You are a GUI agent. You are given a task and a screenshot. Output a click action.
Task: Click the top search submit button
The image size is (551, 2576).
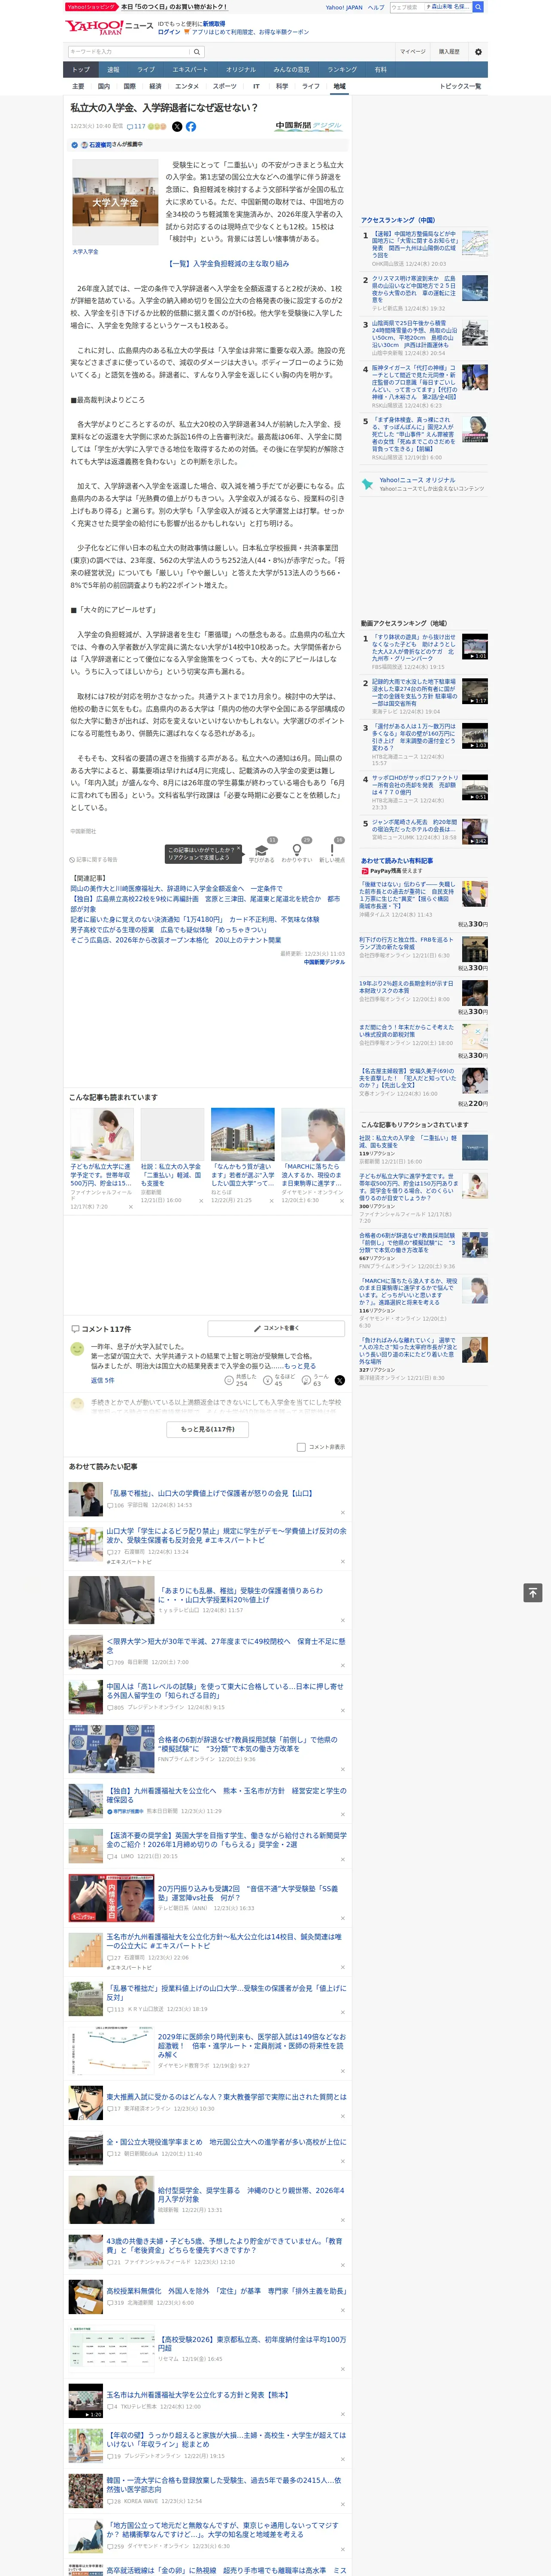(x=478, y=7)
